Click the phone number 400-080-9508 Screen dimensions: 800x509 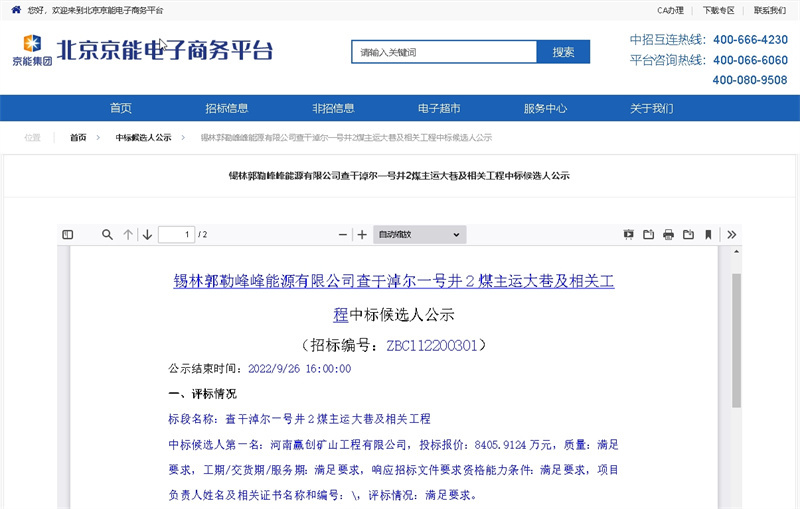click(750, 80)
